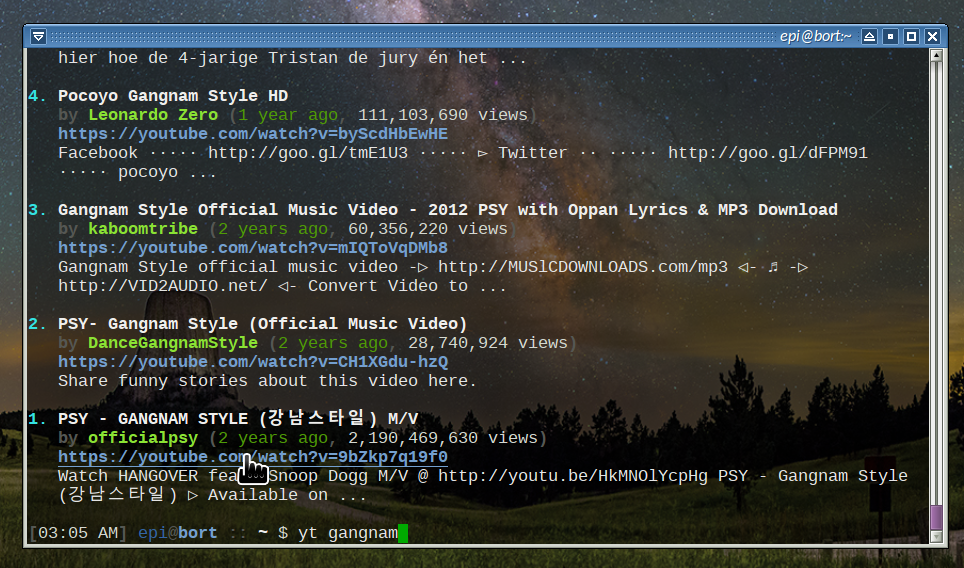Click the youtu.be/HkMNOlYcpHg URL
Screen dimensions: 964x568
(x=572, y=476)
